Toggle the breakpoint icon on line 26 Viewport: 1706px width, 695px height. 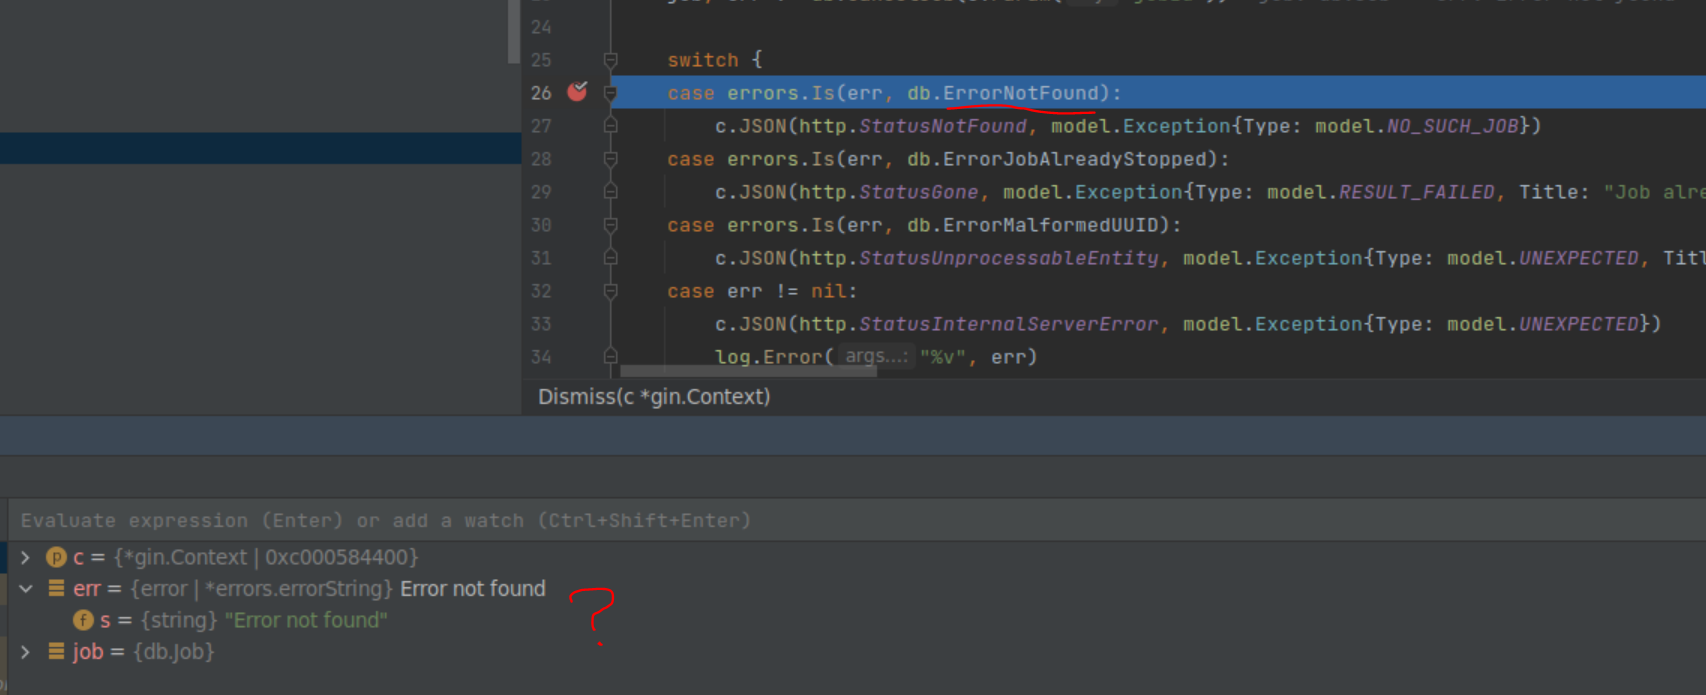click(577, 92)
